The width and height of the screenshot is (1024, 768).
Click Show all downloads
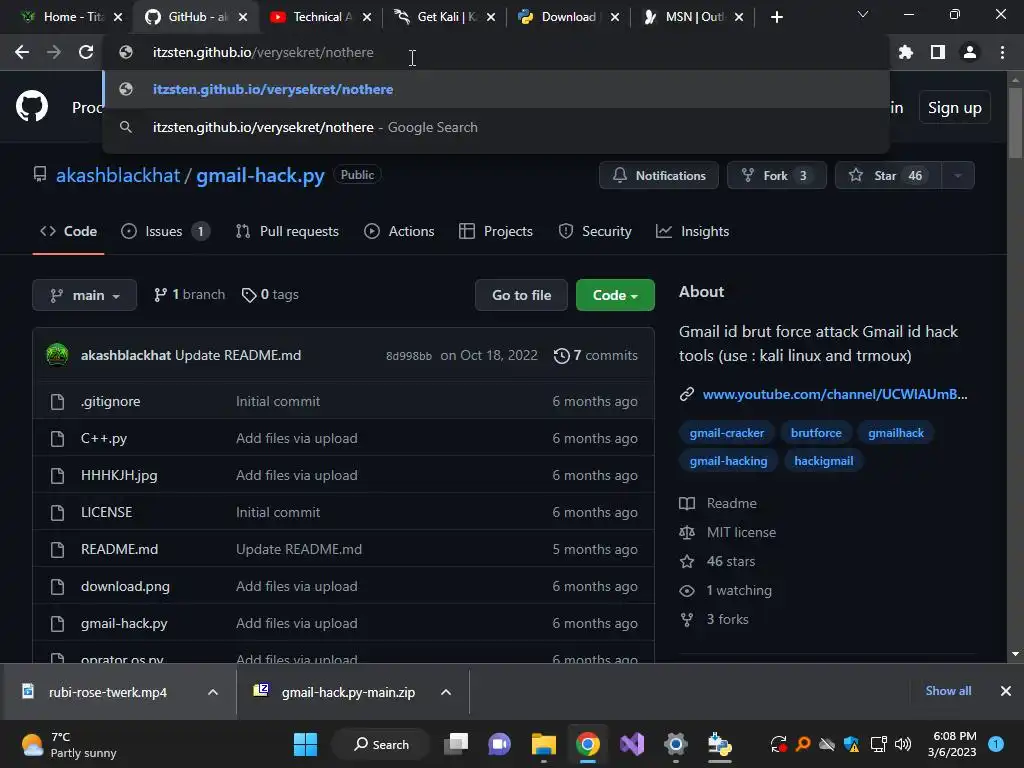click(948, 691)
